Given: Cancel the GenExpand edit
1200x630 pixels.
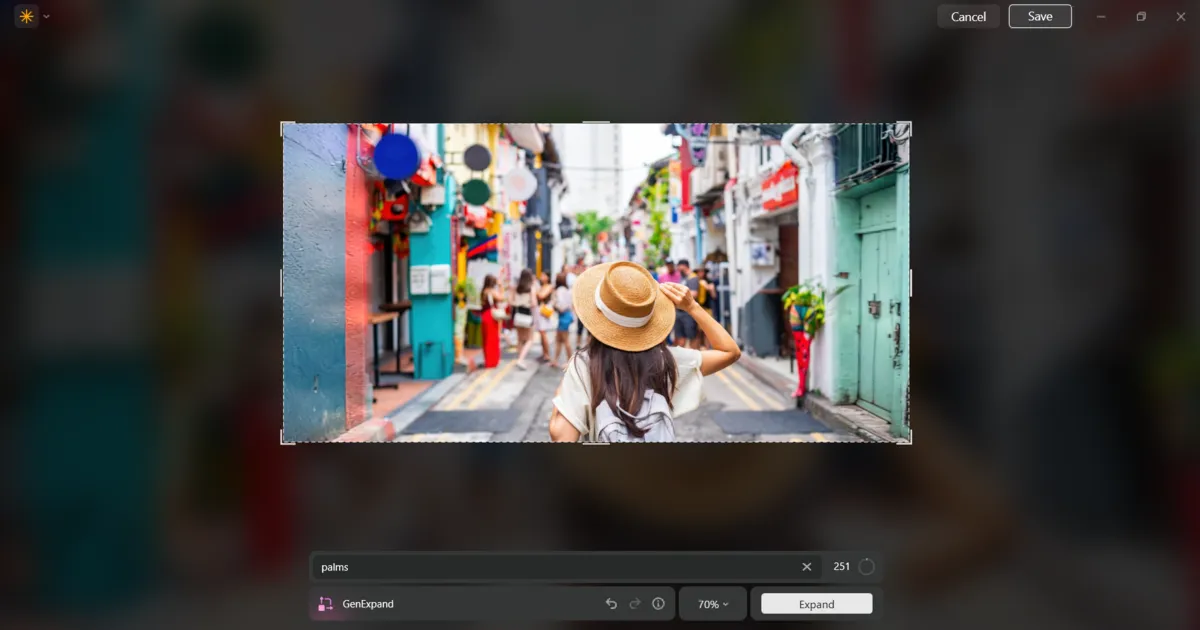Looking at the screenshot, I should pos(967,16).
